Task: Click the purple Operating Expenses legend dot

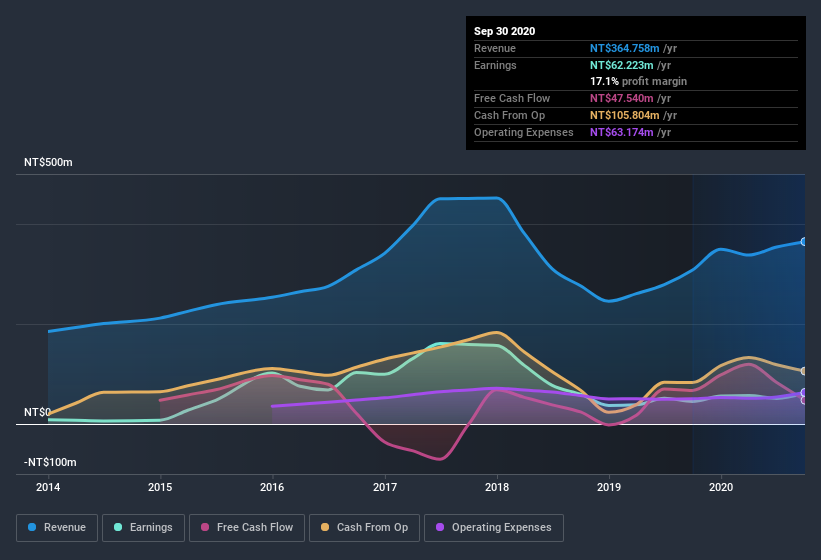Action: point(438,527)
